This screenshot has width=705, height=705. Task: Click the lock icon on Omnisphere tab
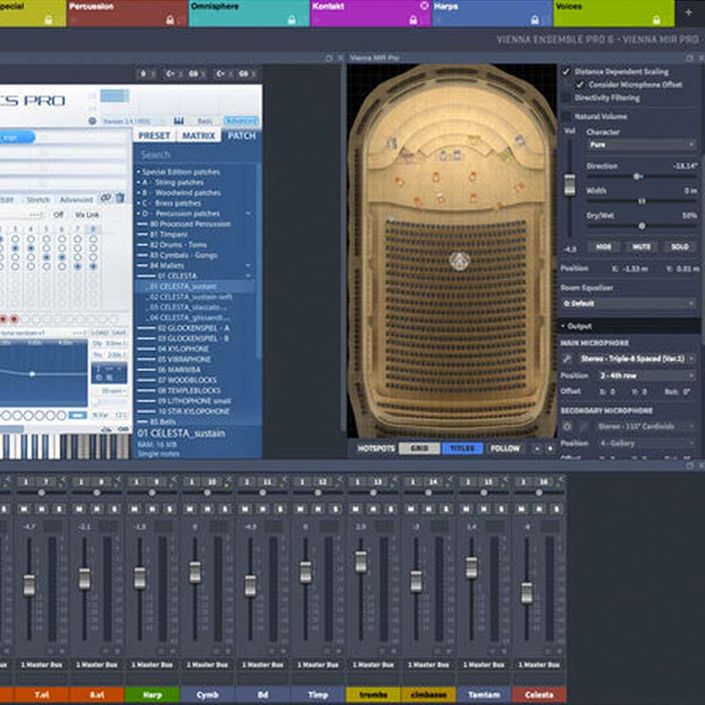tap(292, 20)
